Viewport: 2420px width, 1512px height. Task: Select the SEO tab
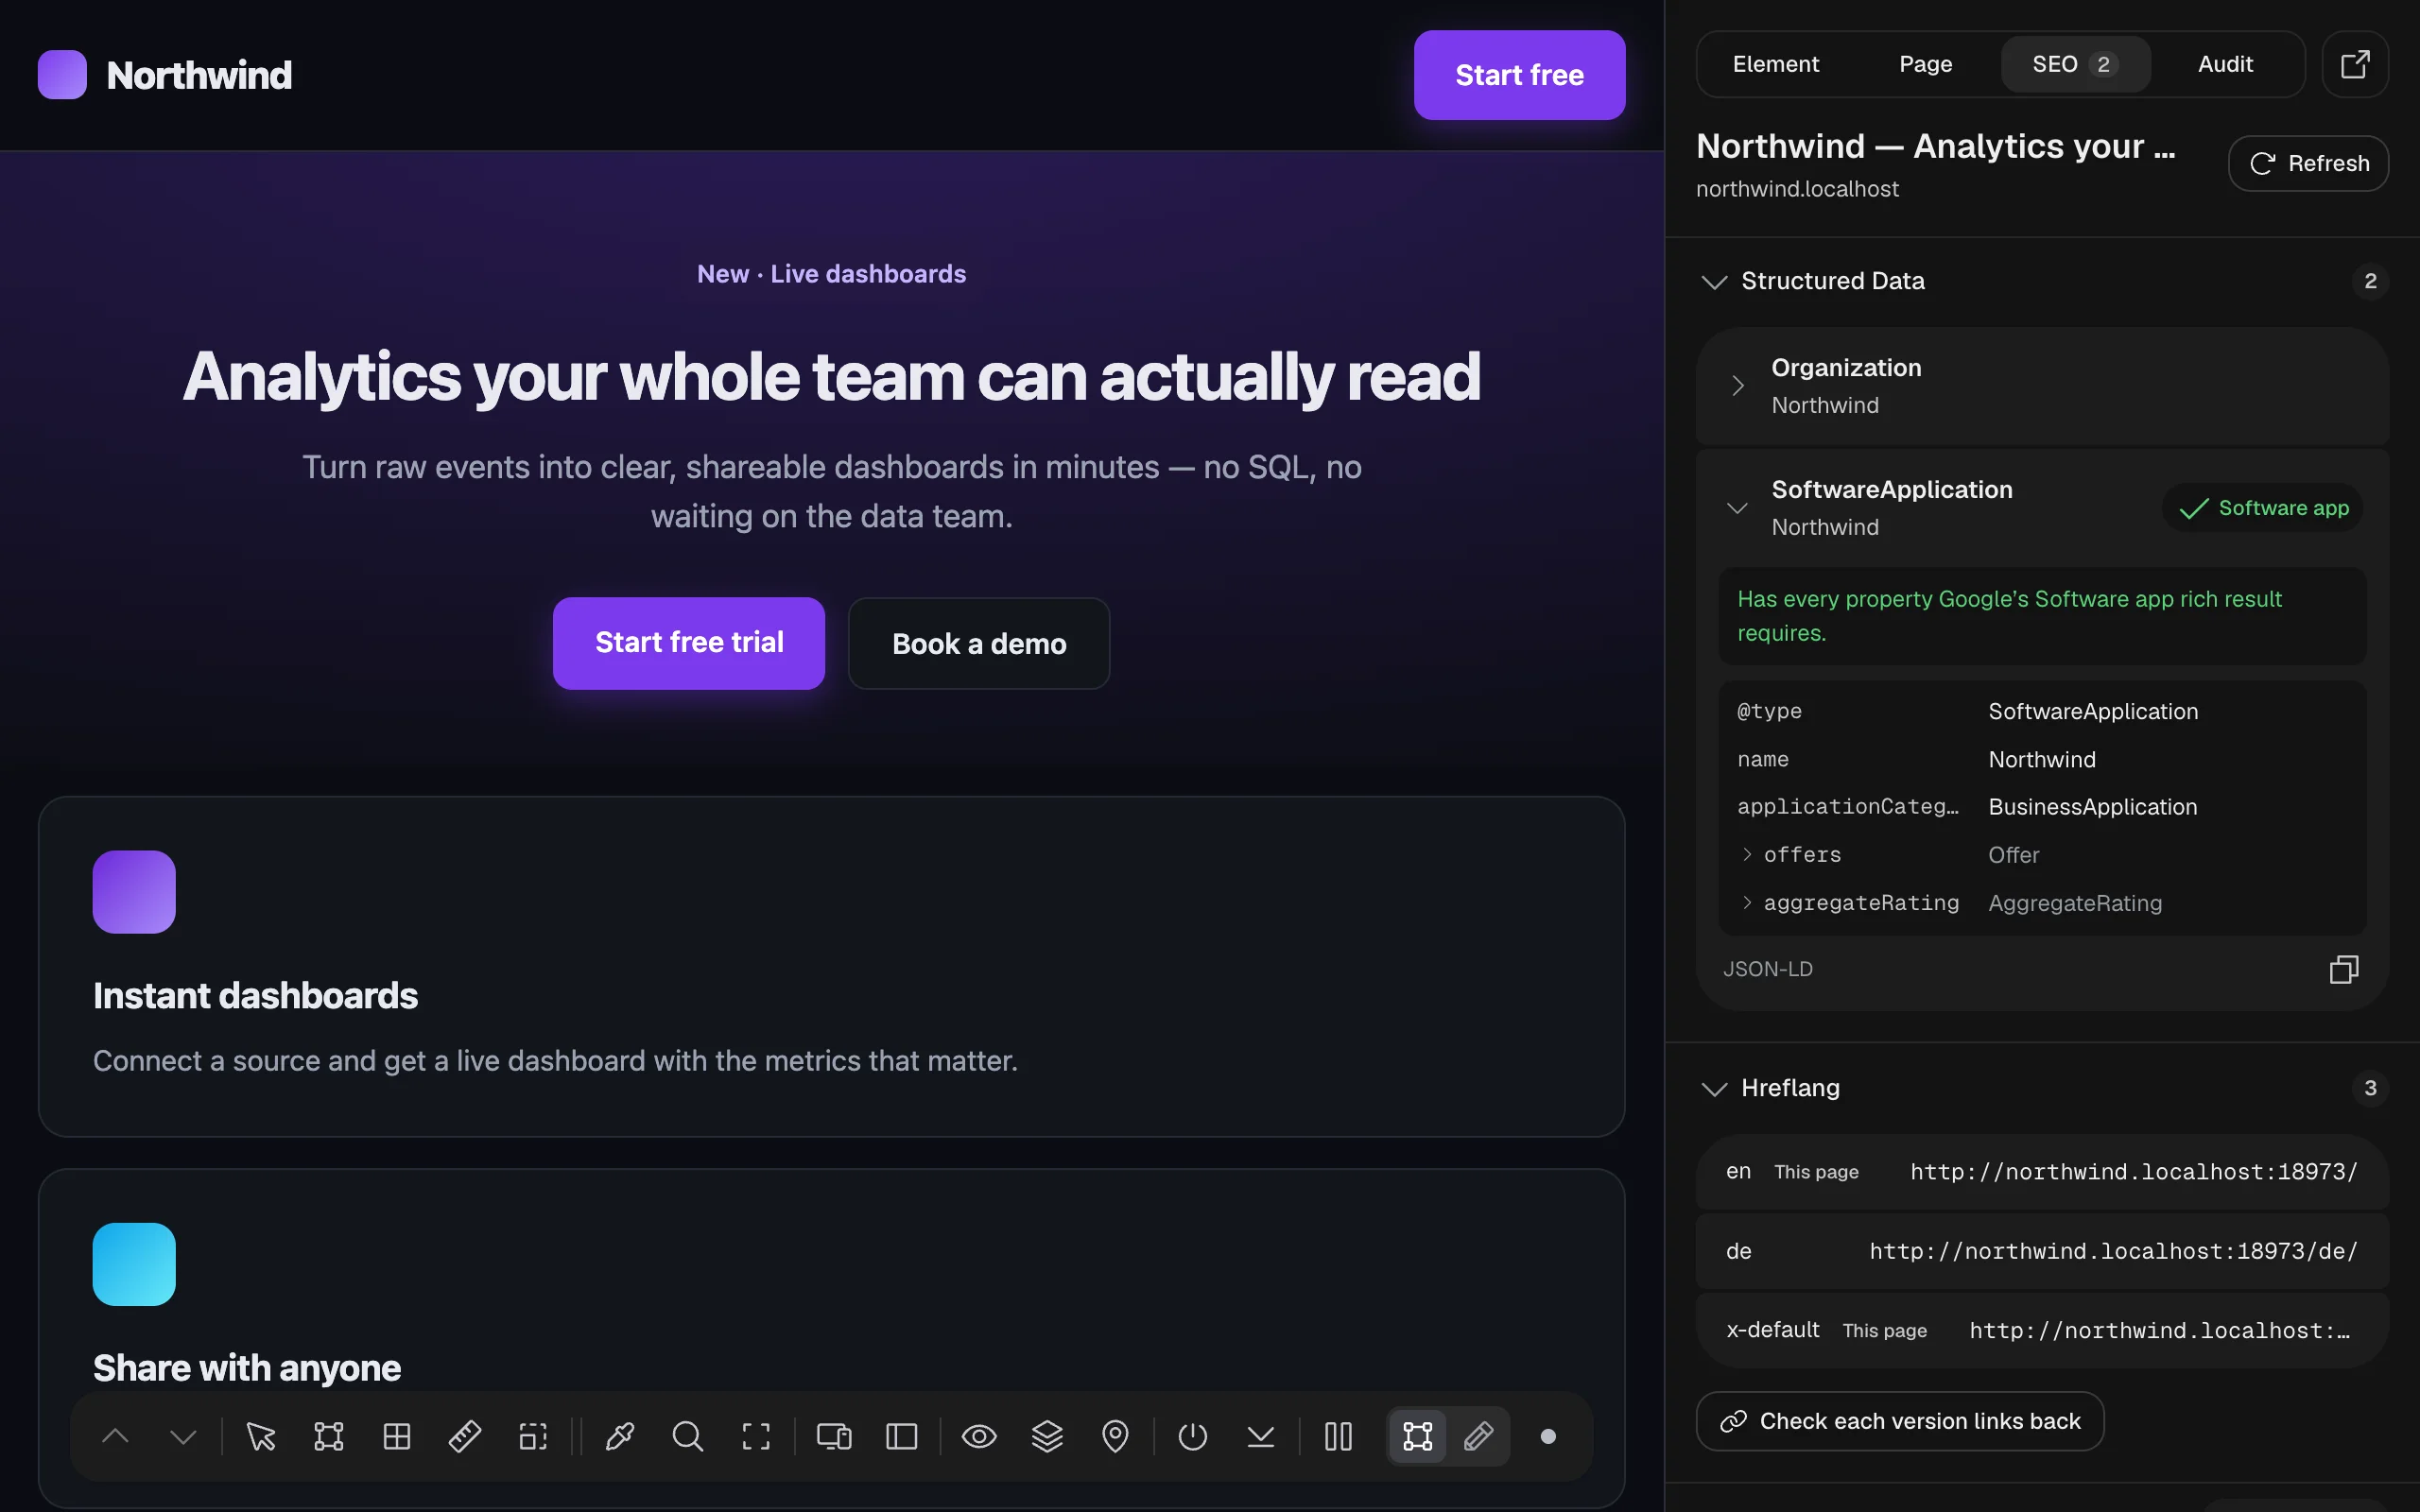point(2075,64)
